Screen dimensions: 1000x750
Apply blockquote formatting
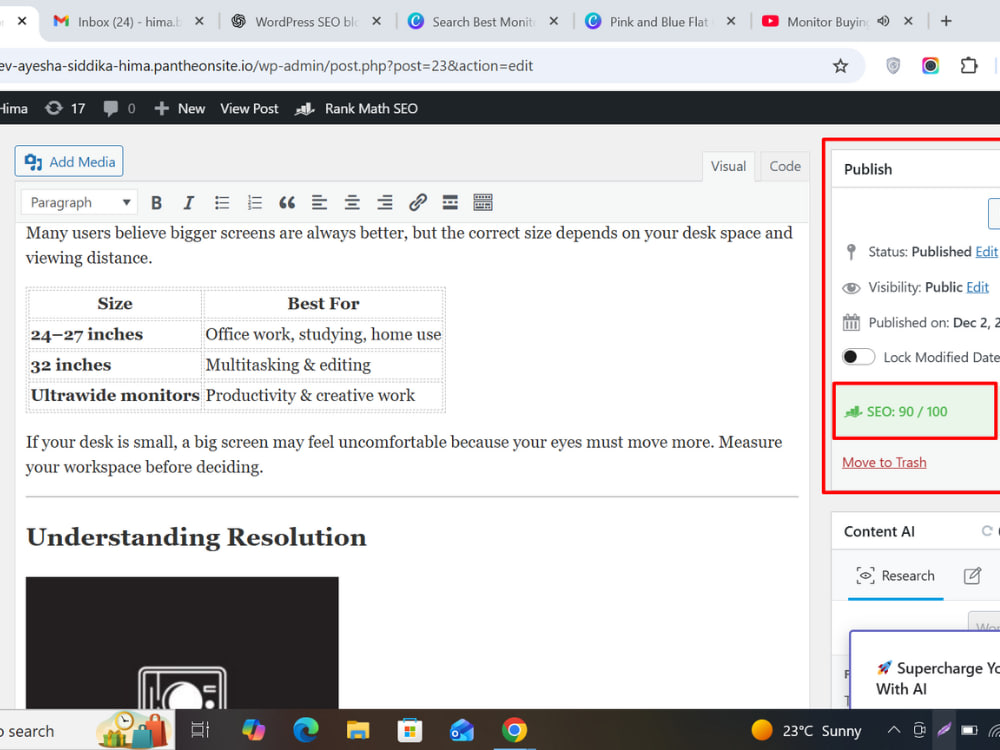pyautogui.click(x=287, y=203)
